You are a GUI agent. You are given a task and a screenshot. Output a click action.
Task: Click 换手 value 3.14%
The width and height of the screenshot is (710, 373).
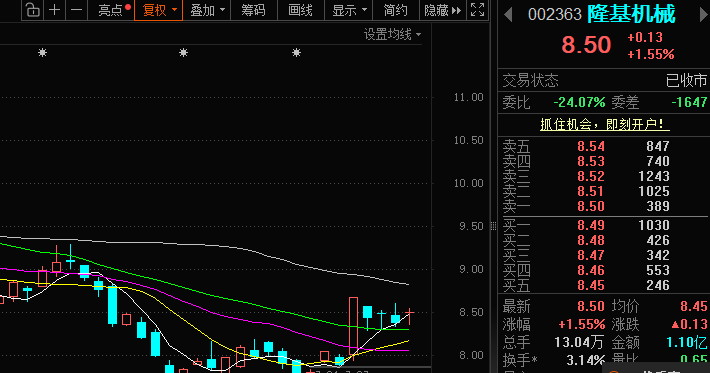click(585, 360)
